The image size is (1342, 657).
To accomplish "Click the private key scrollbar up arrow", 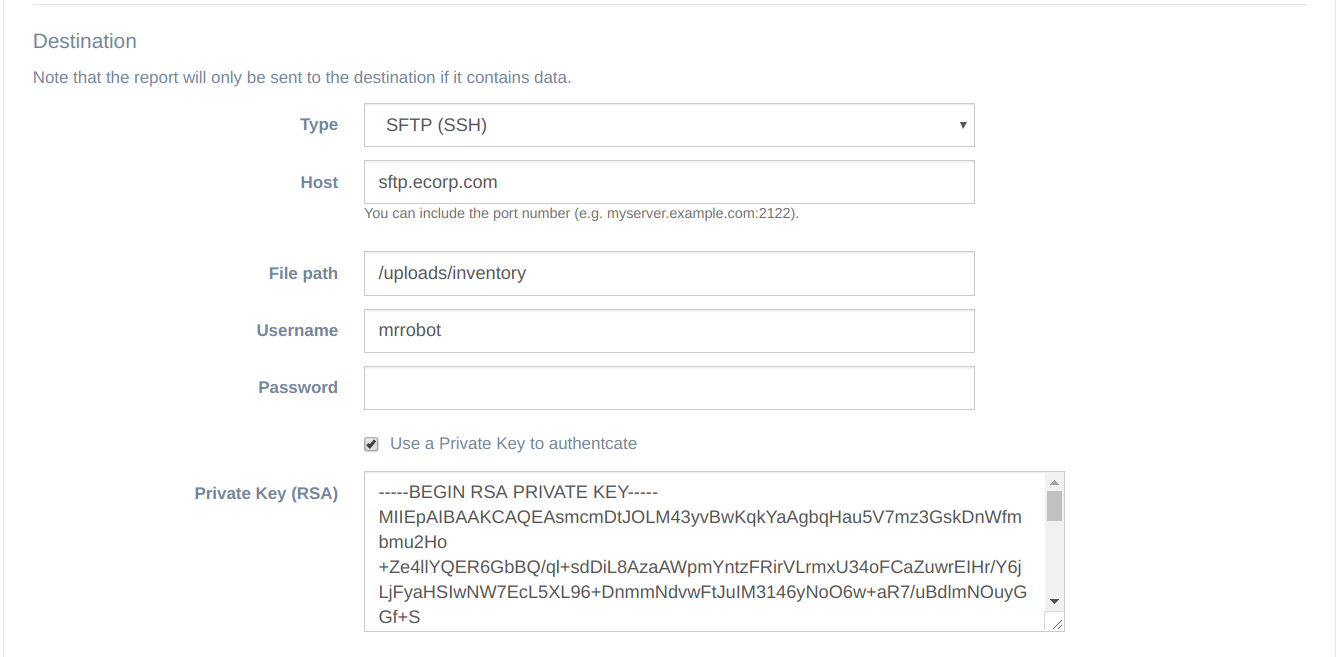I will point(1054,482).
